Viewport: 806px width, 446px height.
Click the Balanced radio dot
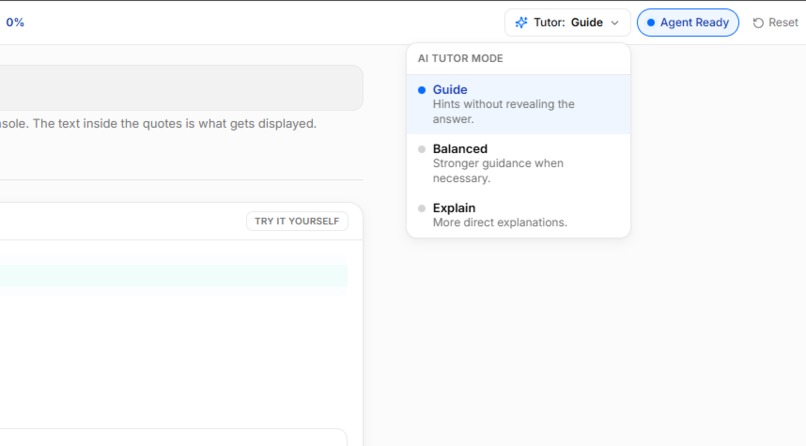click(x=422, y=150)
